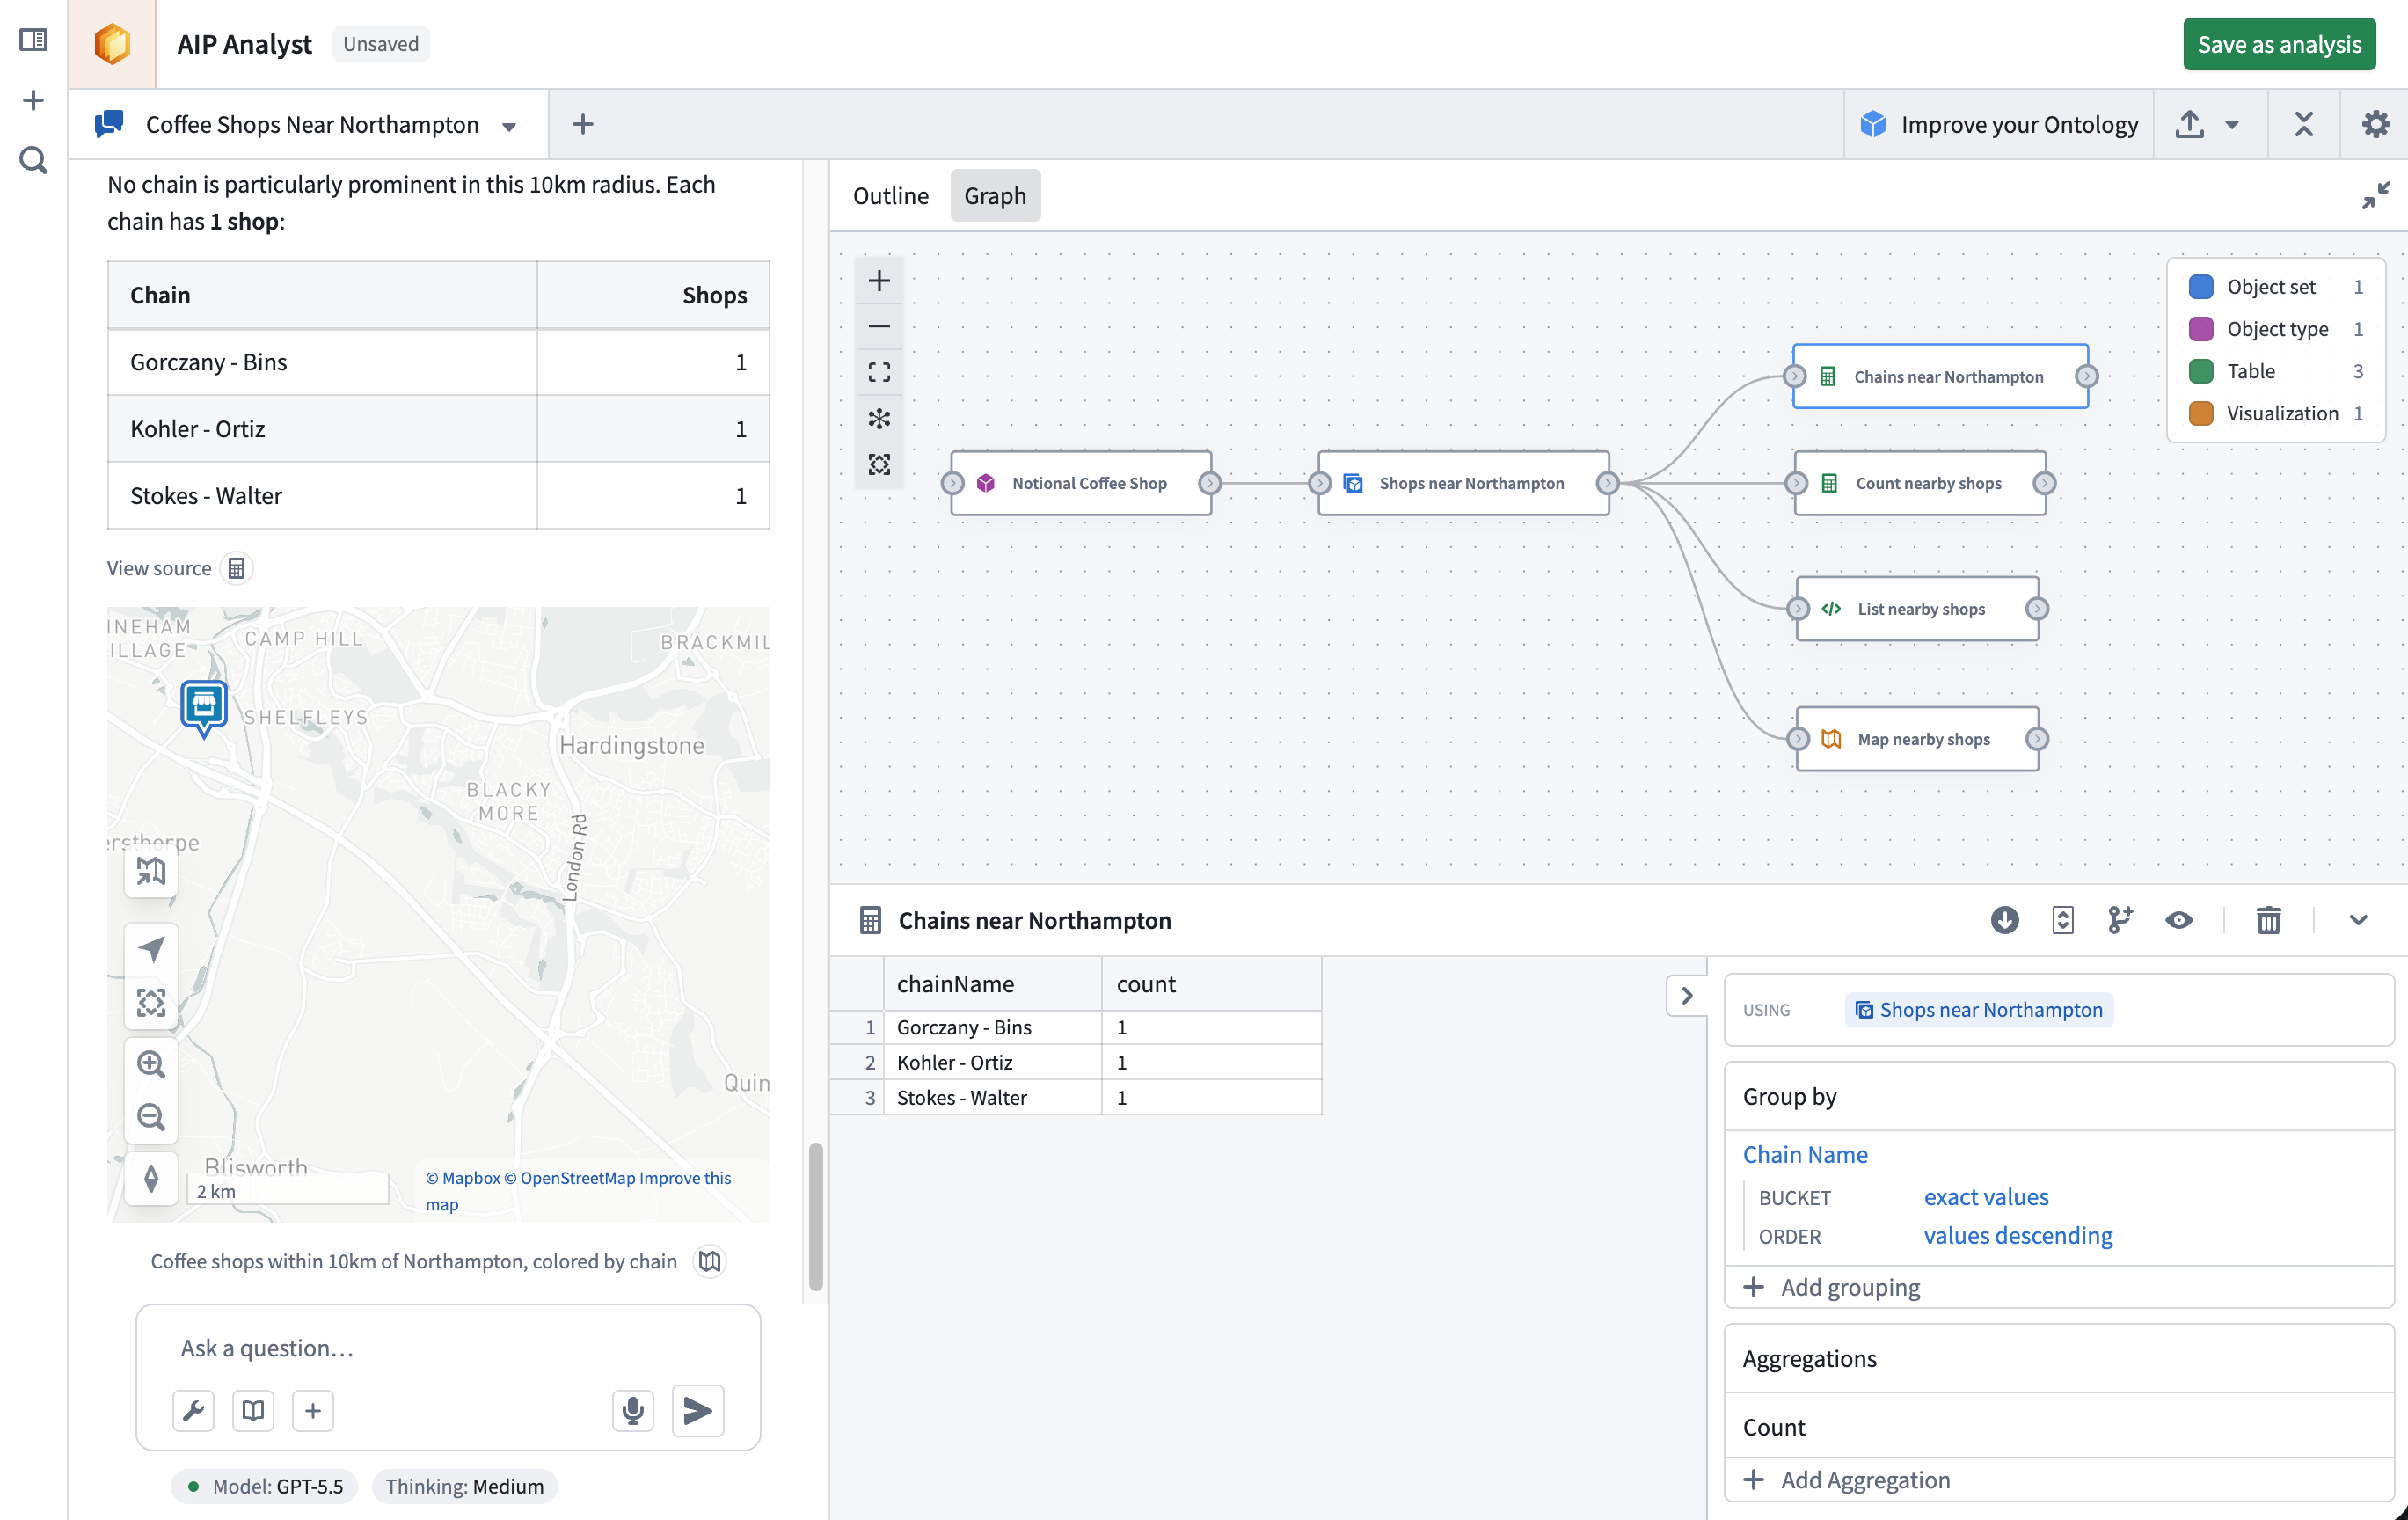This screenshot has height=1520, width=2408.
Task: Collapse the graph panel with arrows icon
Action: coord(2375,195)
